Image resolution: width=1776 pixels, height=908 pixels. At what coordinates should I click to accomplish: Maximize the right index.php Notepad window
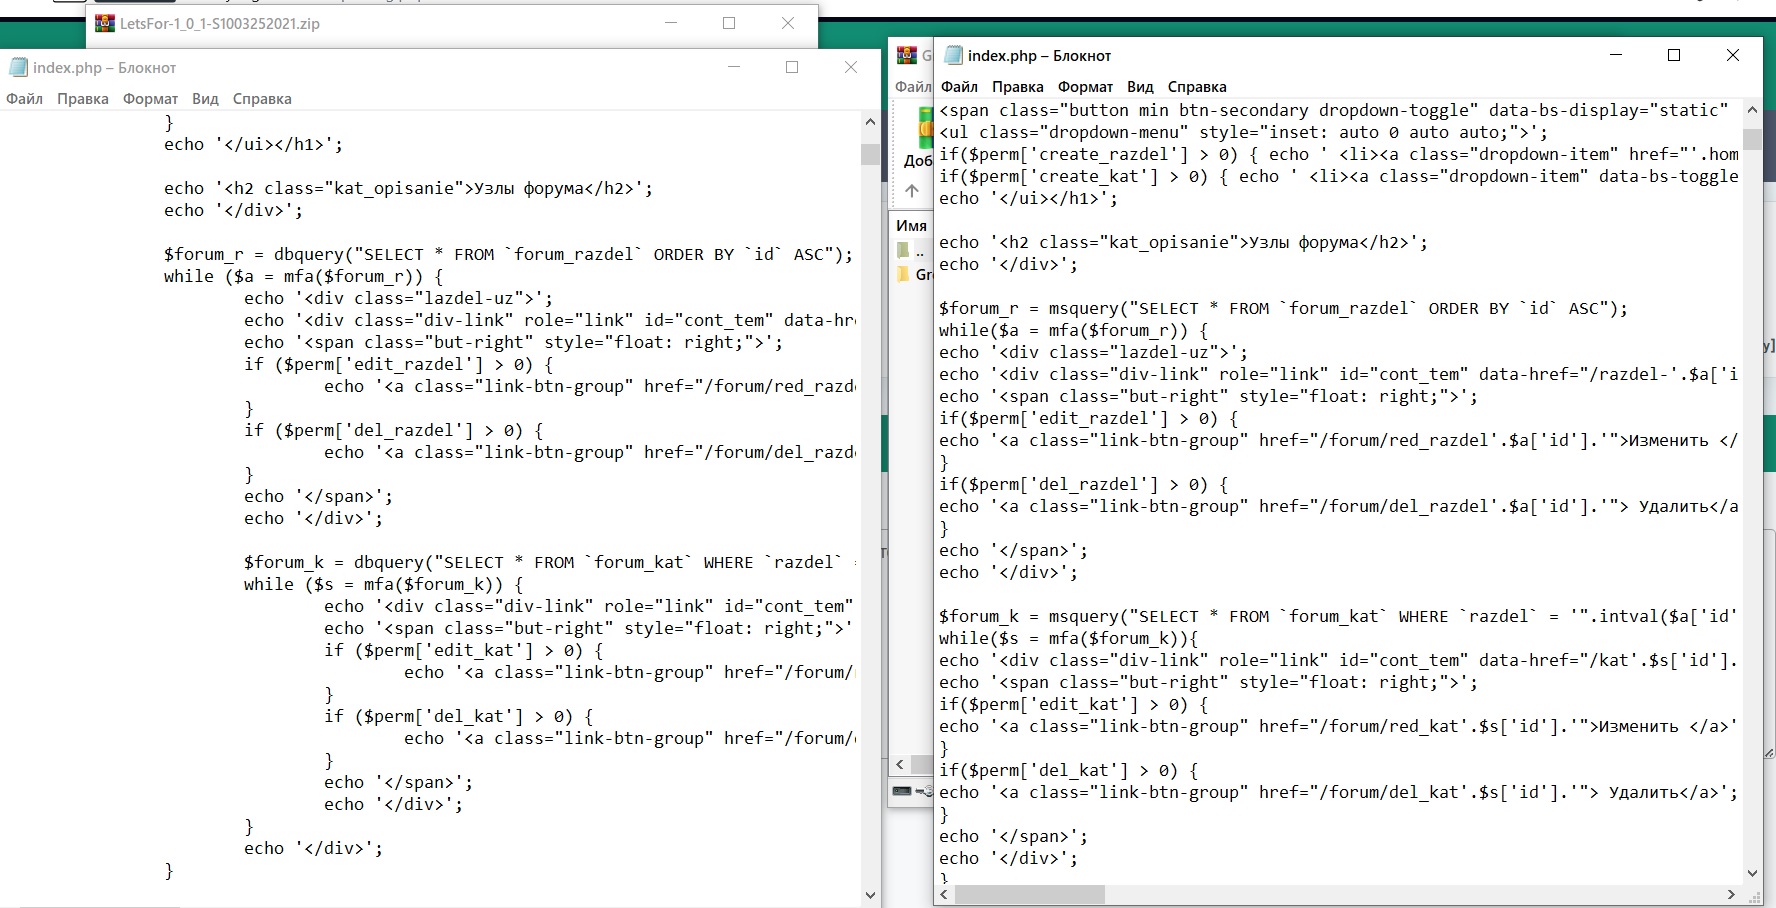click(x=1674, y=55)
